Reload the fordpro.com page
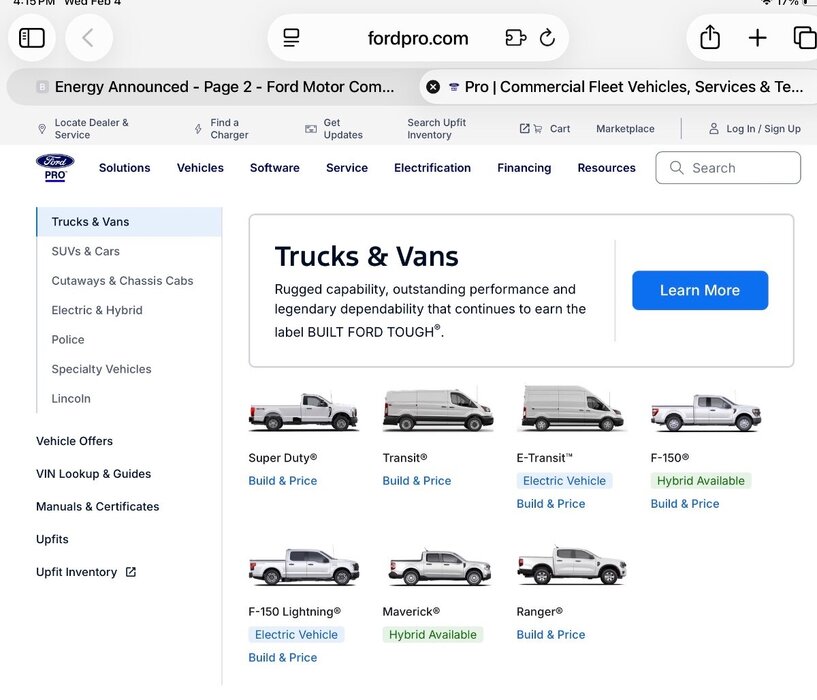 (547, 38)
